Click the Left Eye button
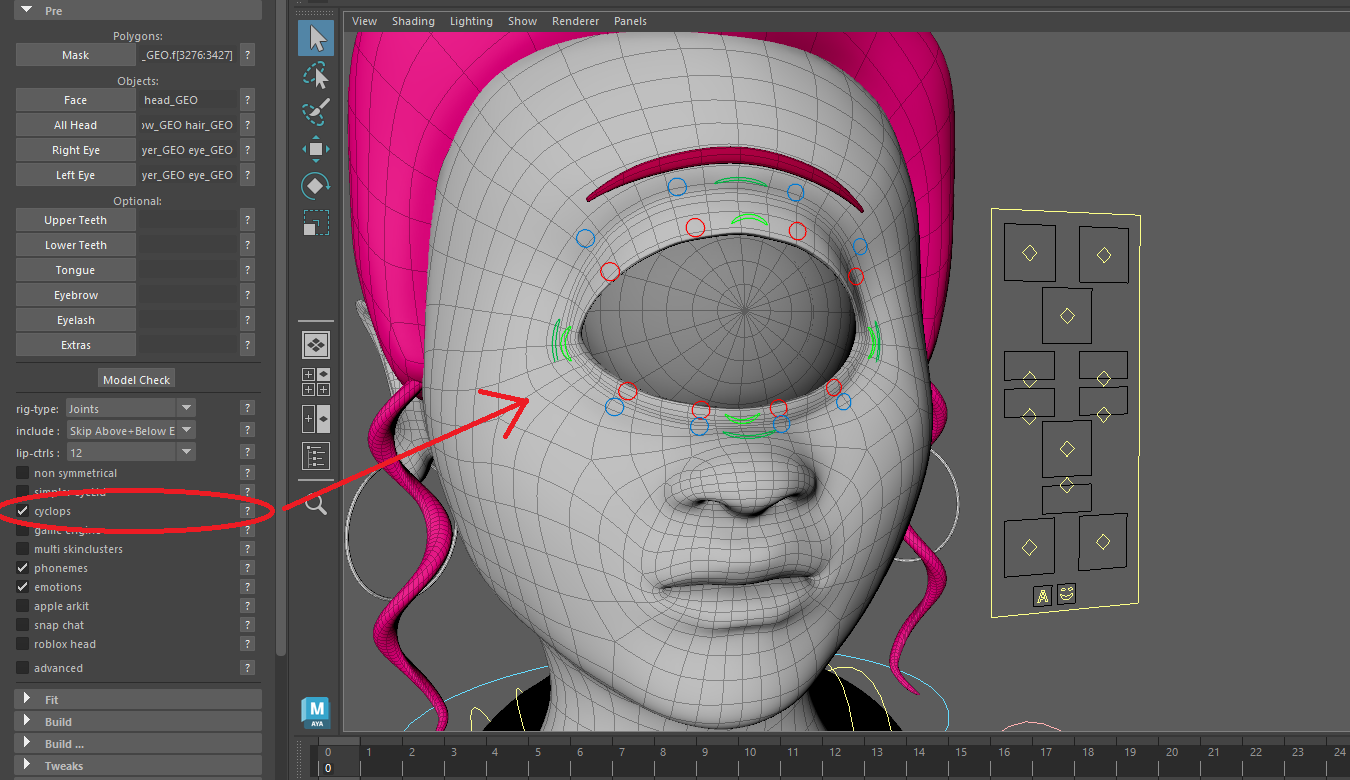 (x=76, y=175)
